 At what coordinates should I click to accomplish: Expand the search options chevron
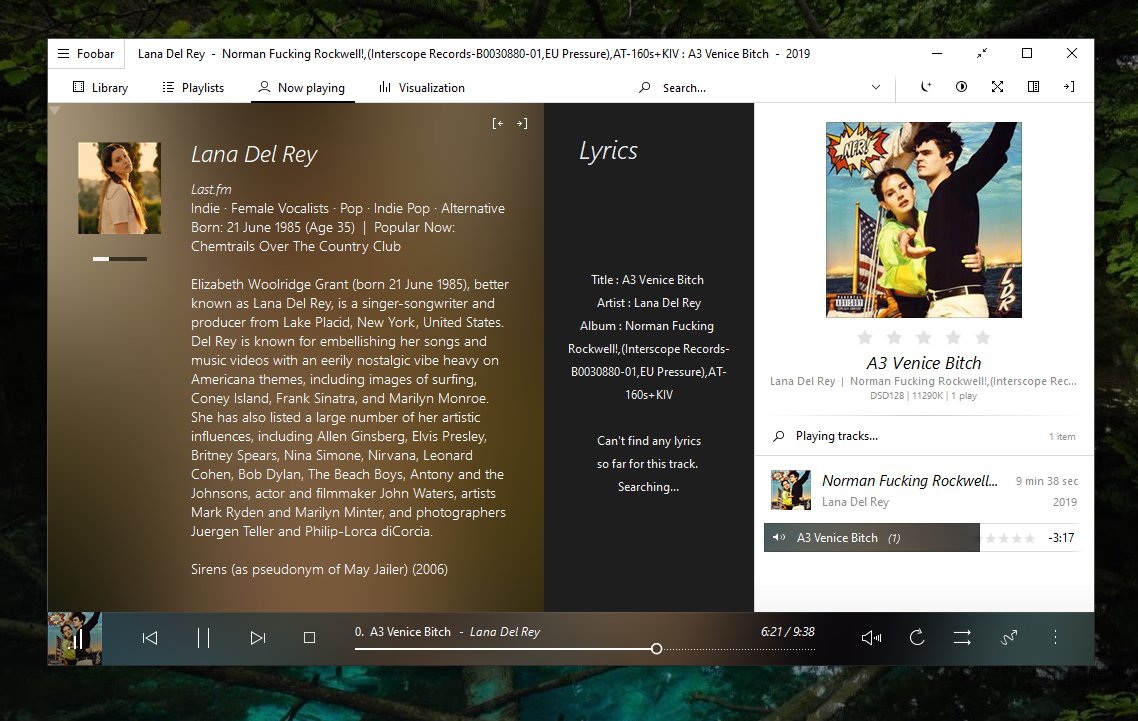point(876,87)
